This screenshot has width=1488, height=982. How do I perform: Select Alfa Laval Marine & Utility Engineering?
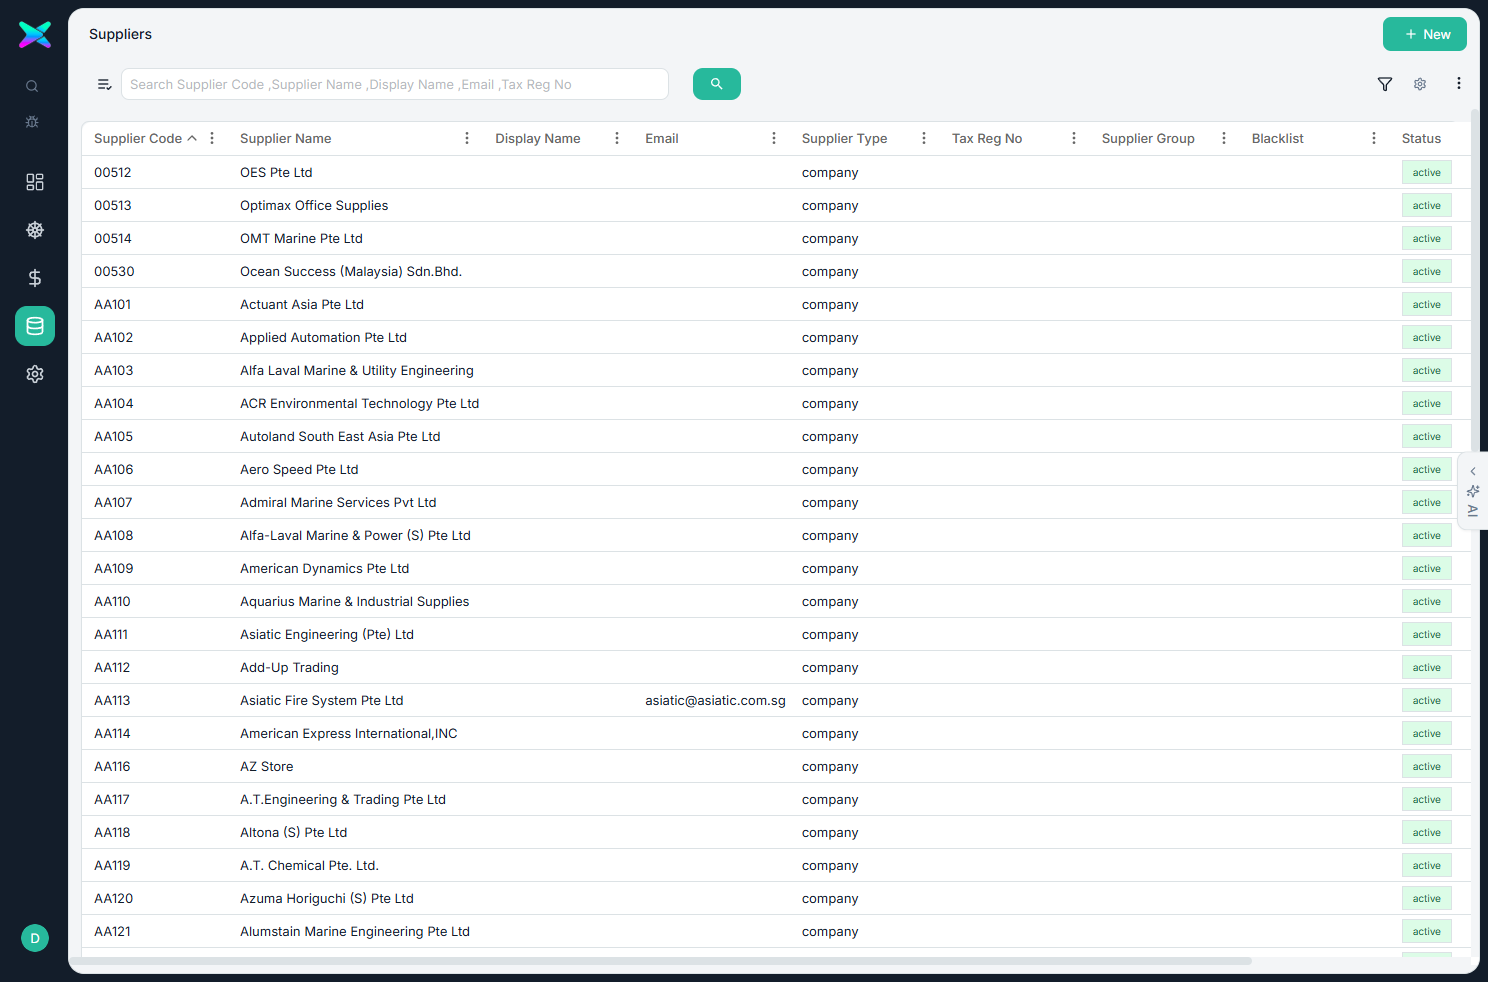coord(357,370)
